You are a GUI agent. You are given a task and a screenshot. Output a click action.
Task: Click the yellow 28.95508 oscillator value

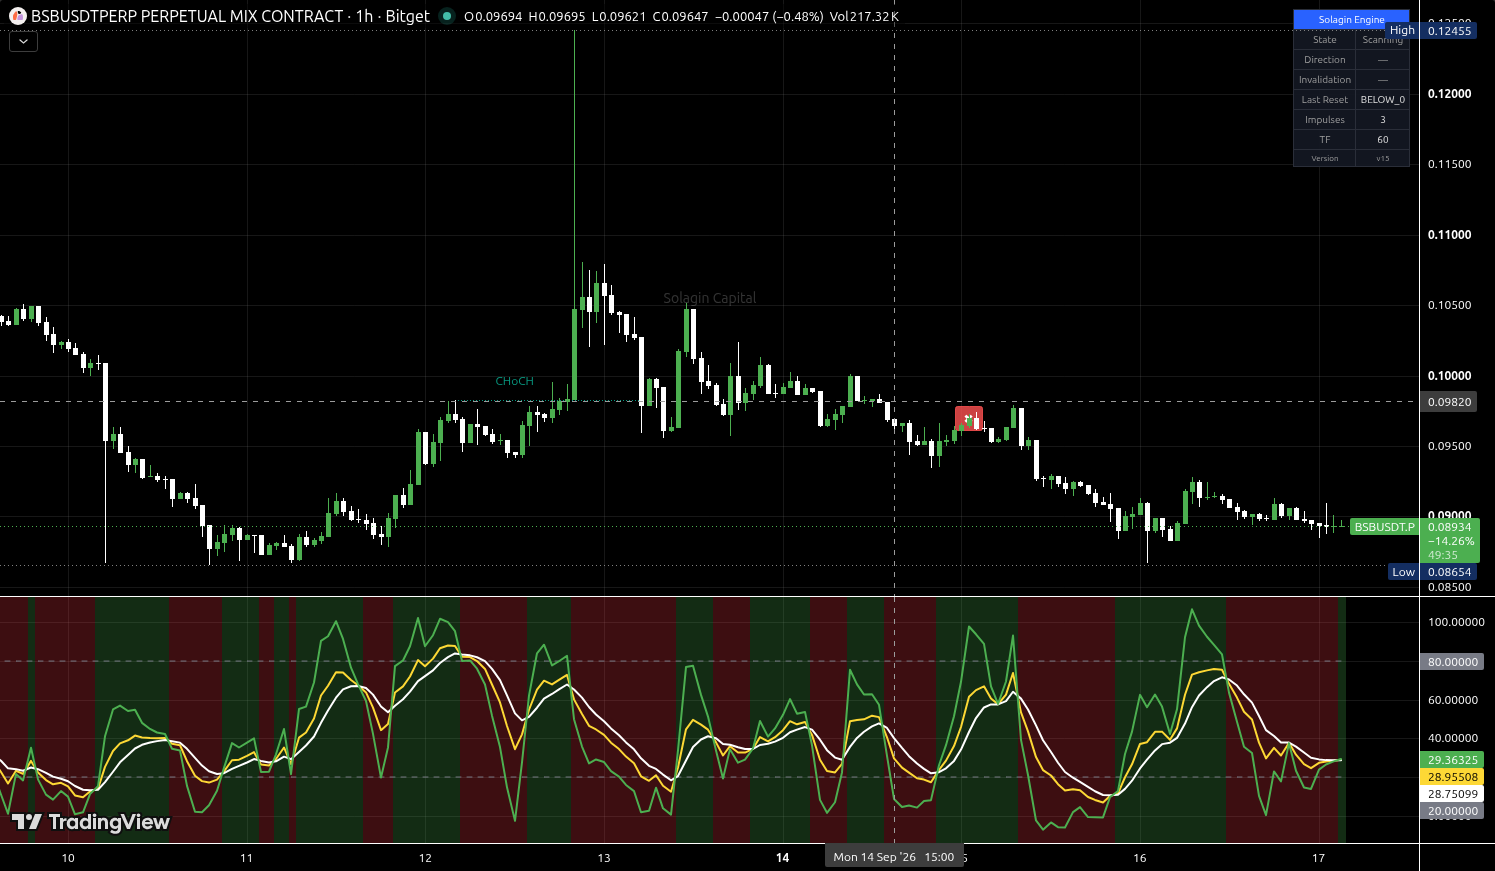(x=1452, y=777)
